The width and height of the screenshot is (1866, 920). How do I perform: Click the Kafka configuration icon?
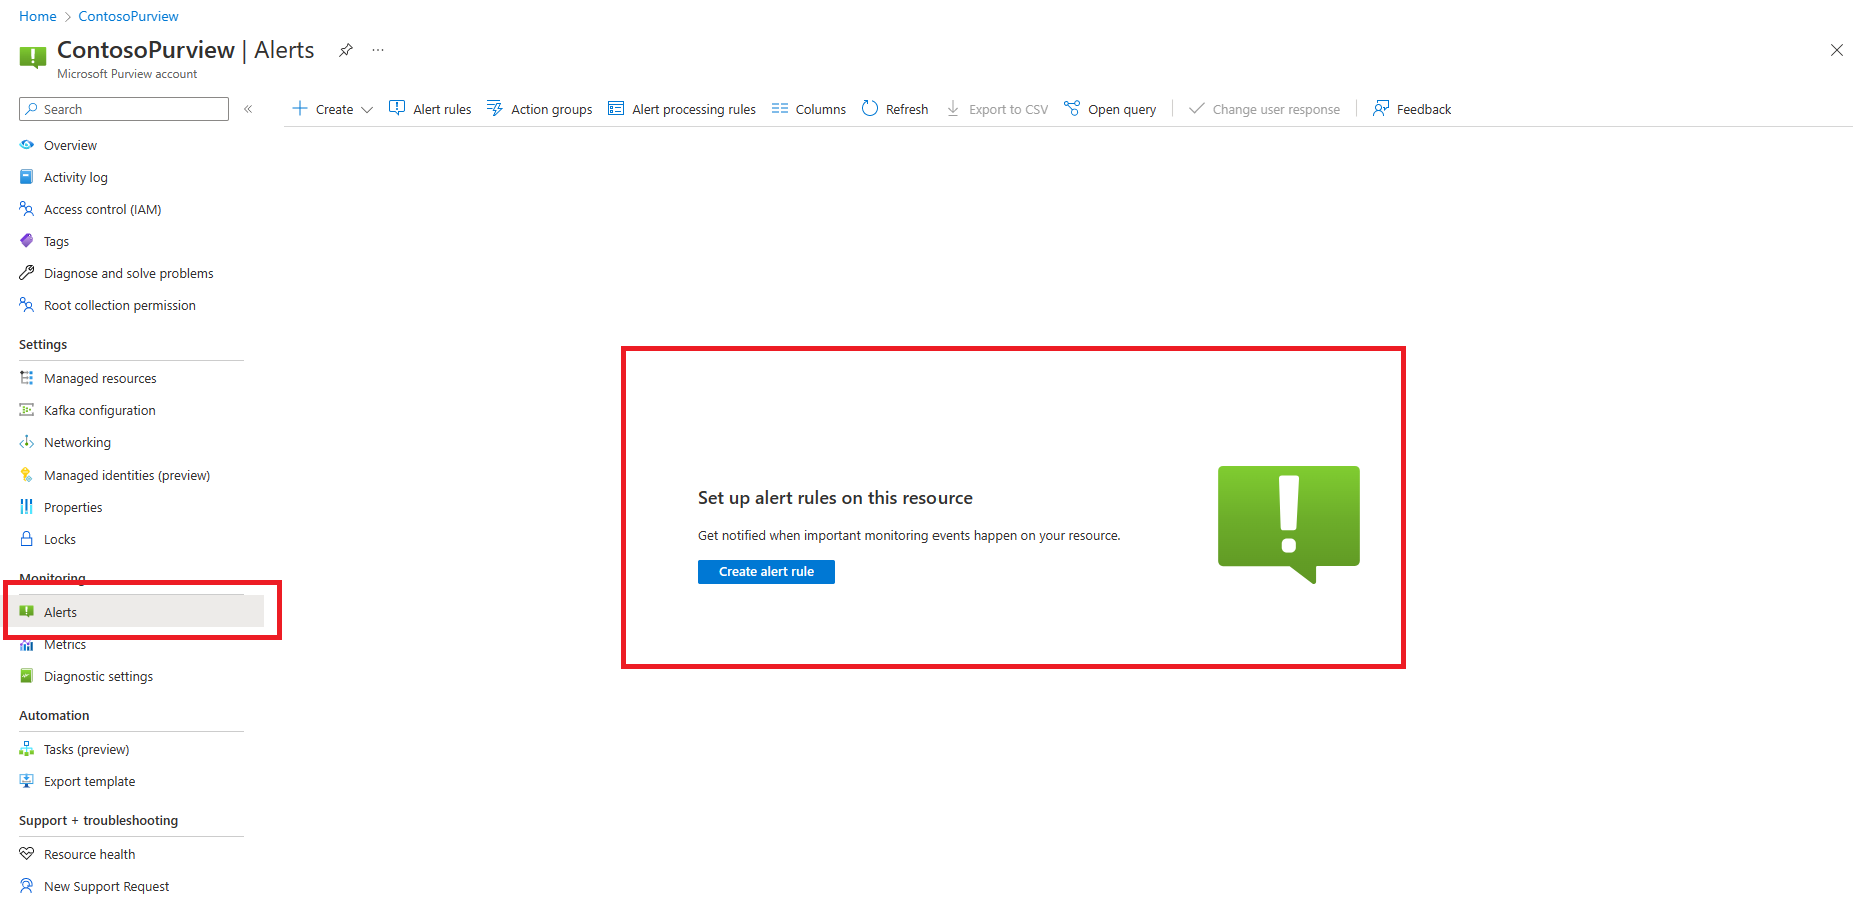[27, 410]
